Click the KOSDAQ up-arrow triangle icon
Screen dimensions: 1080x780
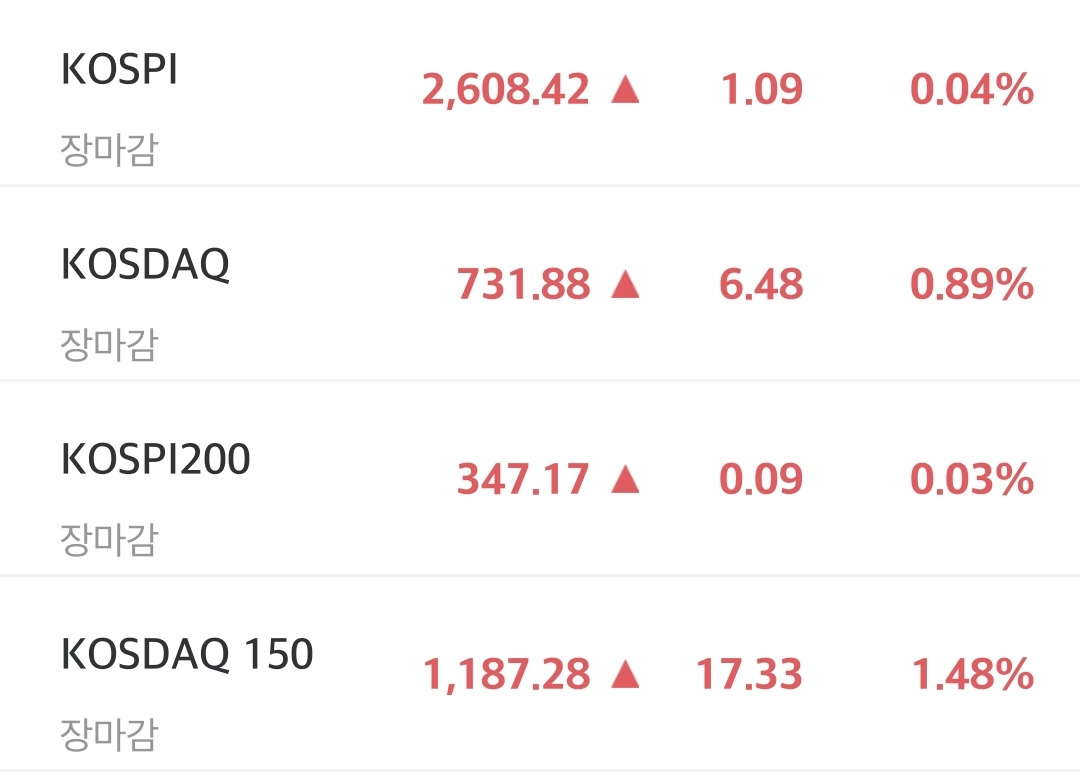point(625,284)
